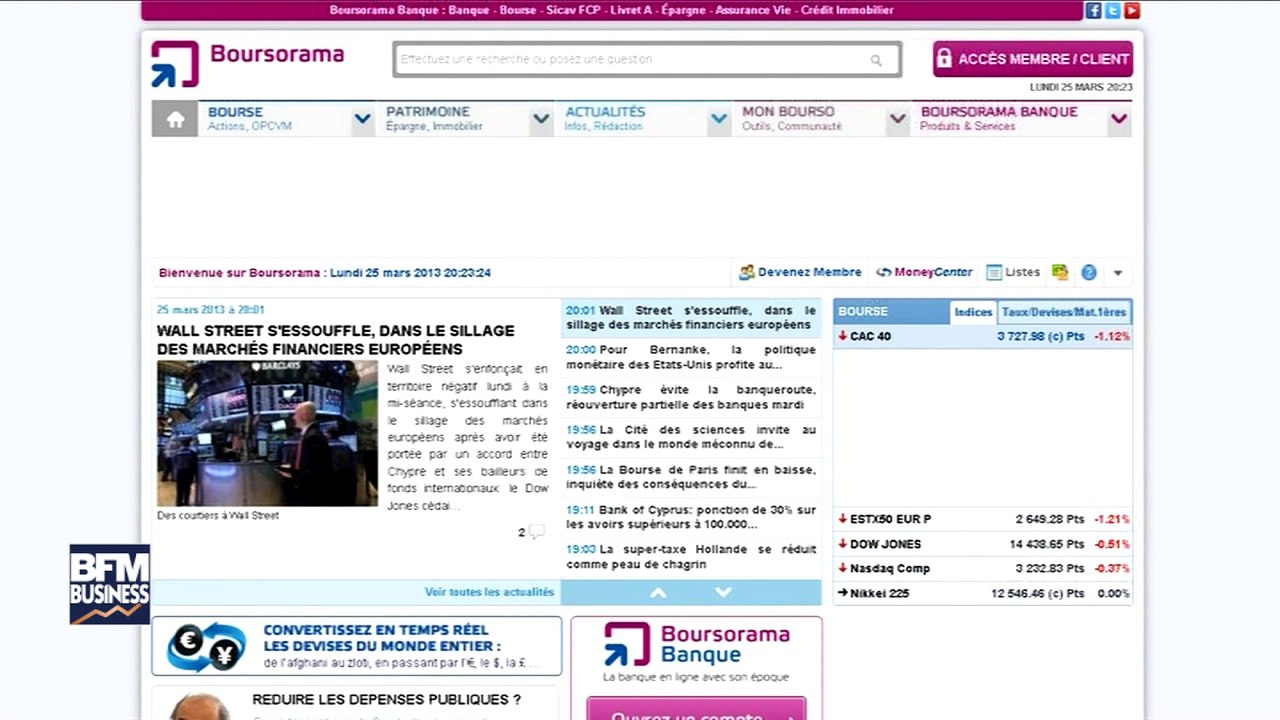The height and width of the screenshot is (720, 1280).
Task: Select the Nikkei 225 index row
Action: coord(983,593)
